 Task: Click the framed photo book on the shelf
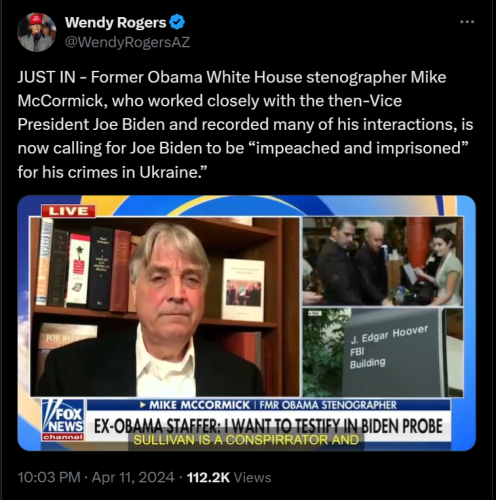click(x=243, y=290)
